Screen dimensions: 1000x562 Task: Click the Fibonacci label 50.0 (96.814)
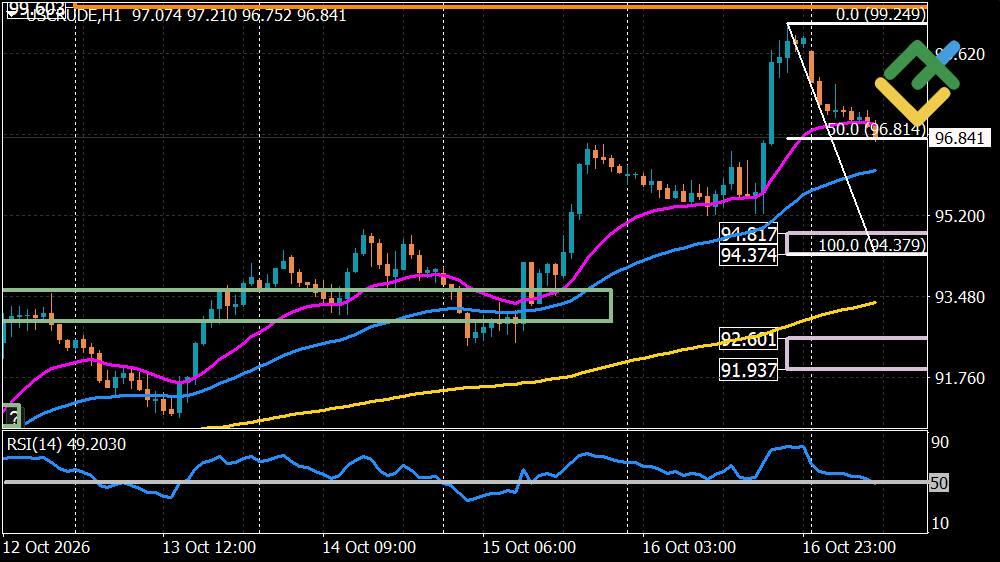pos(876,129)
